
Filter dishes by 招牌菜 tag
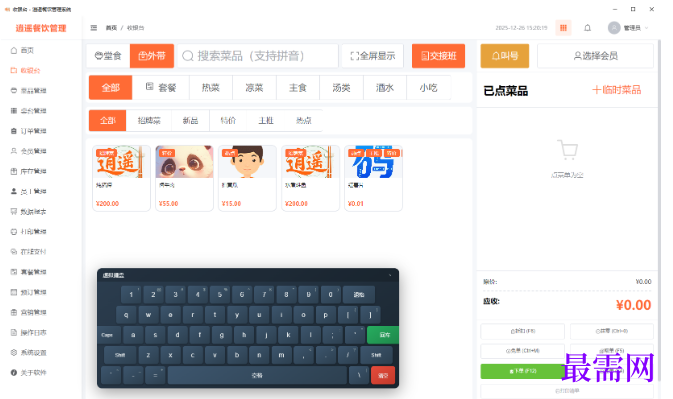(x=149, y=121)
